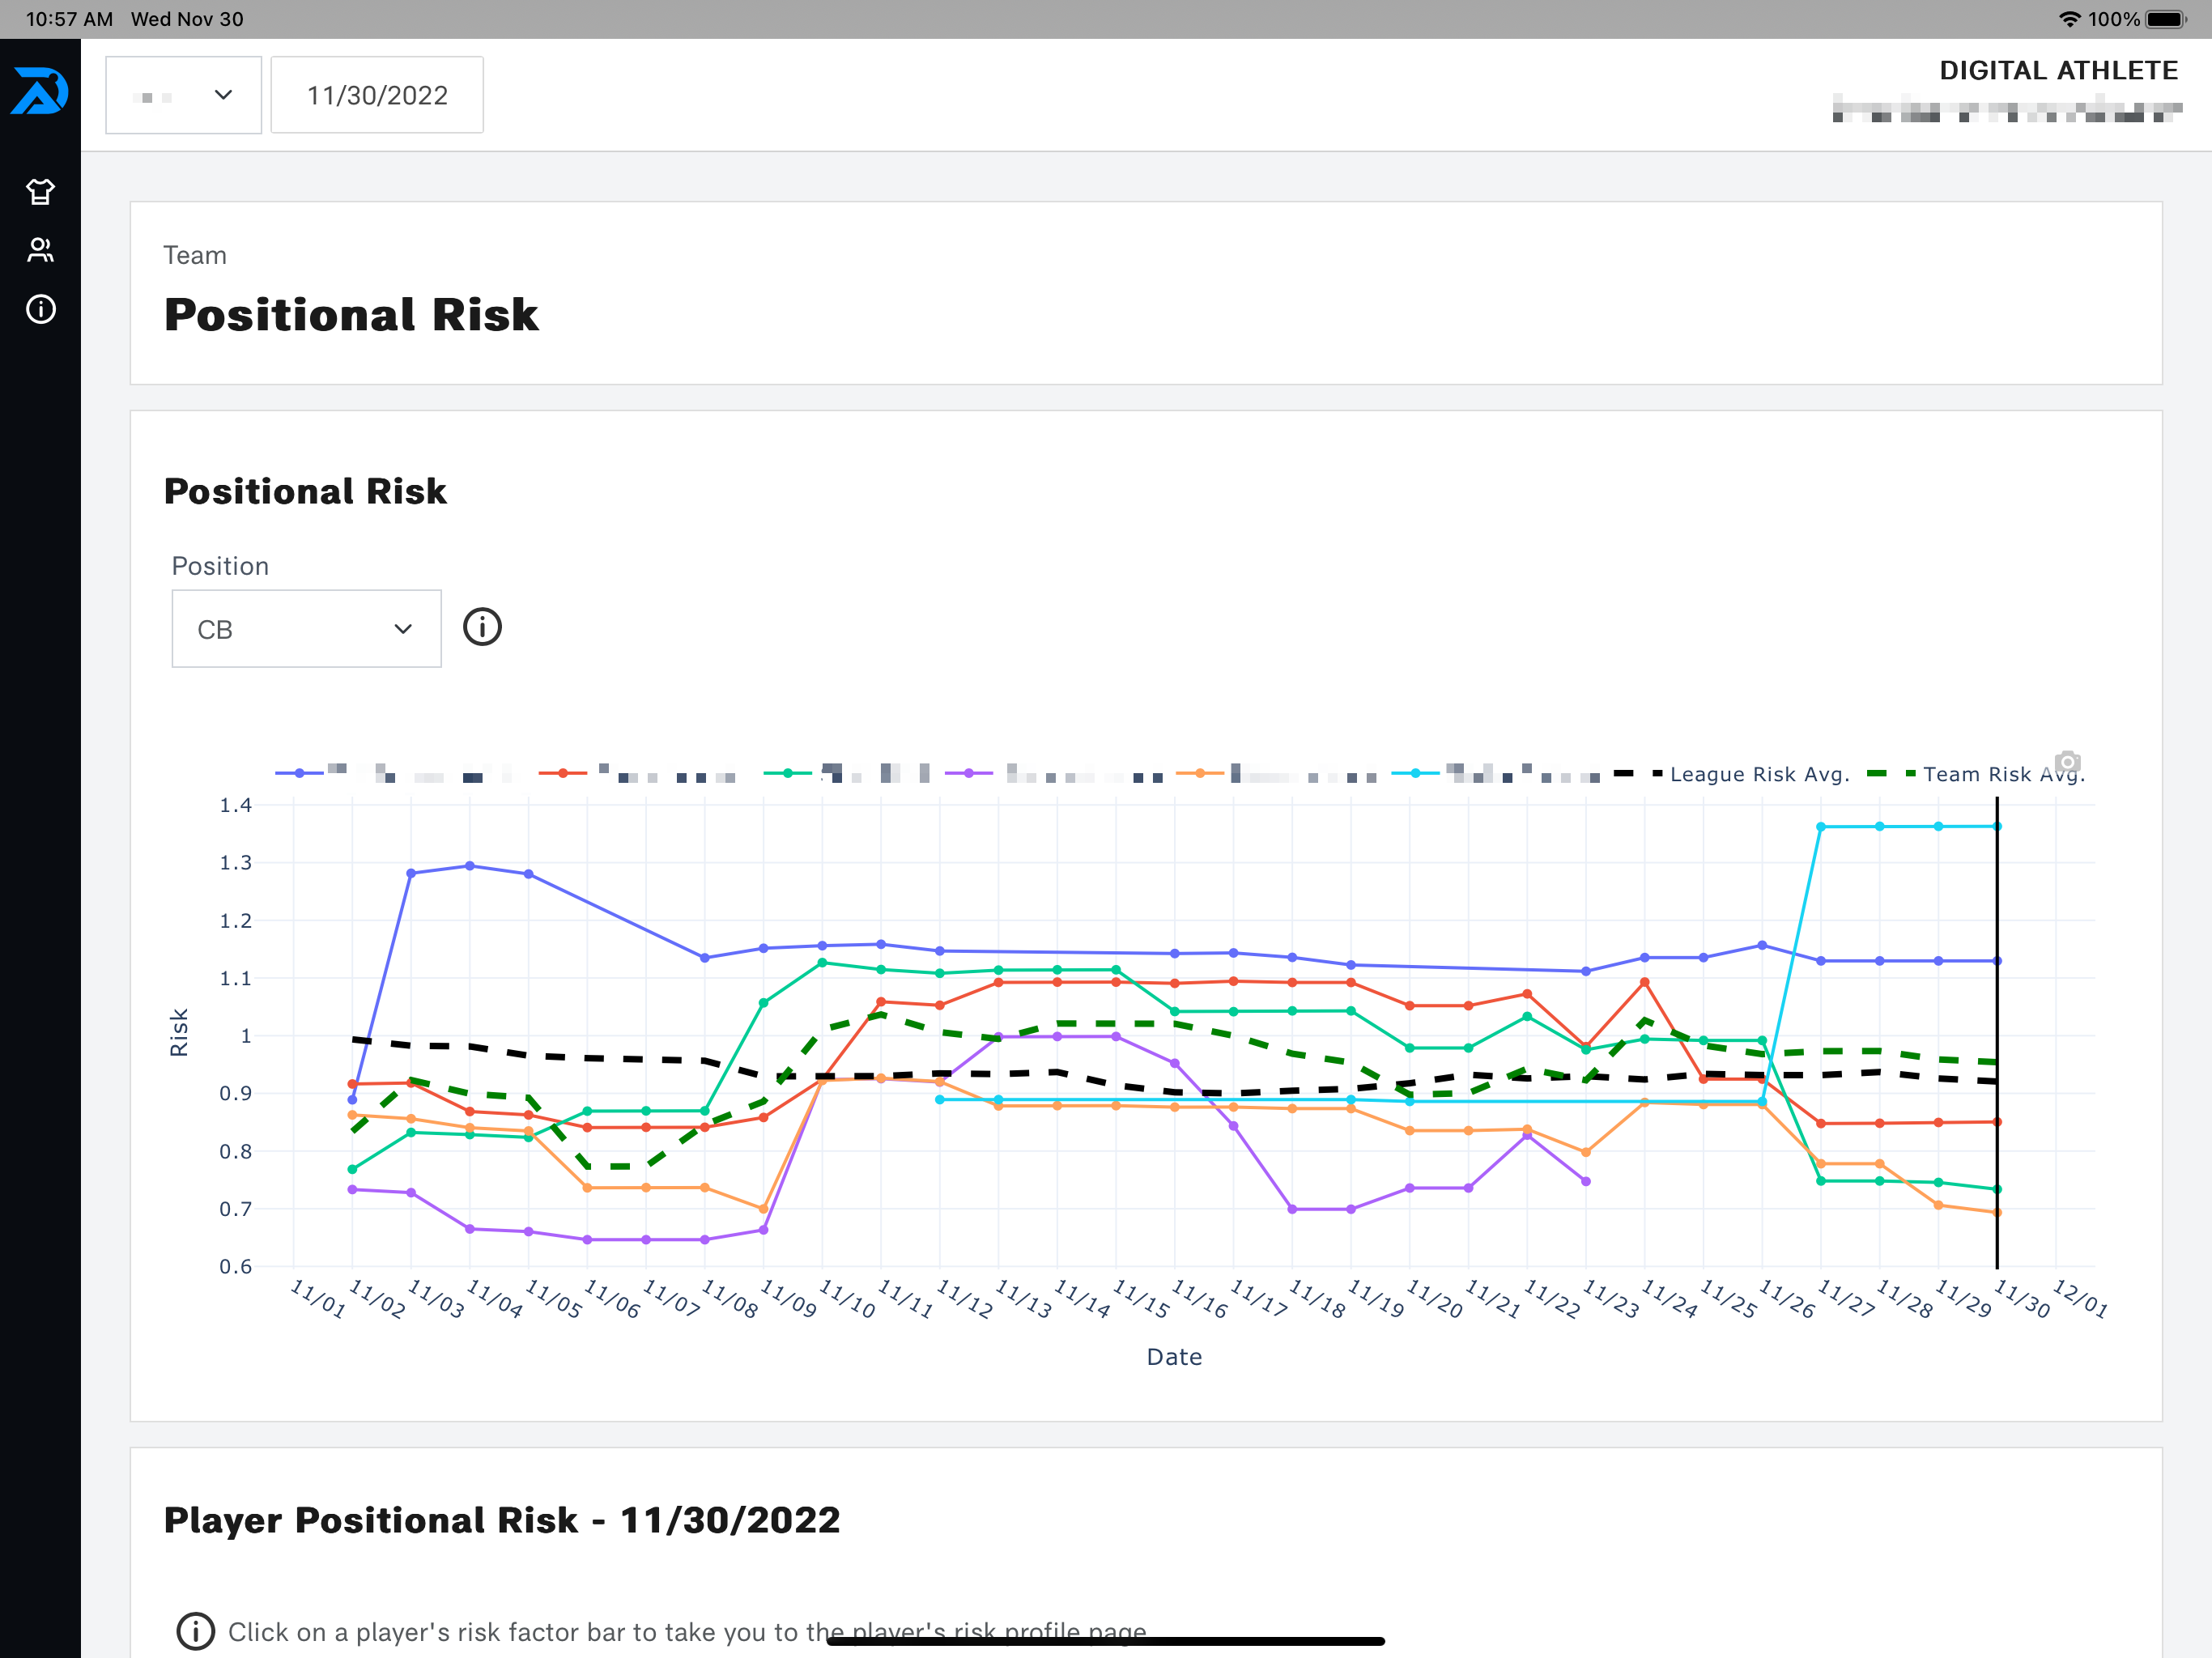Click the purple data point at 11/23

[1586, 1181]
